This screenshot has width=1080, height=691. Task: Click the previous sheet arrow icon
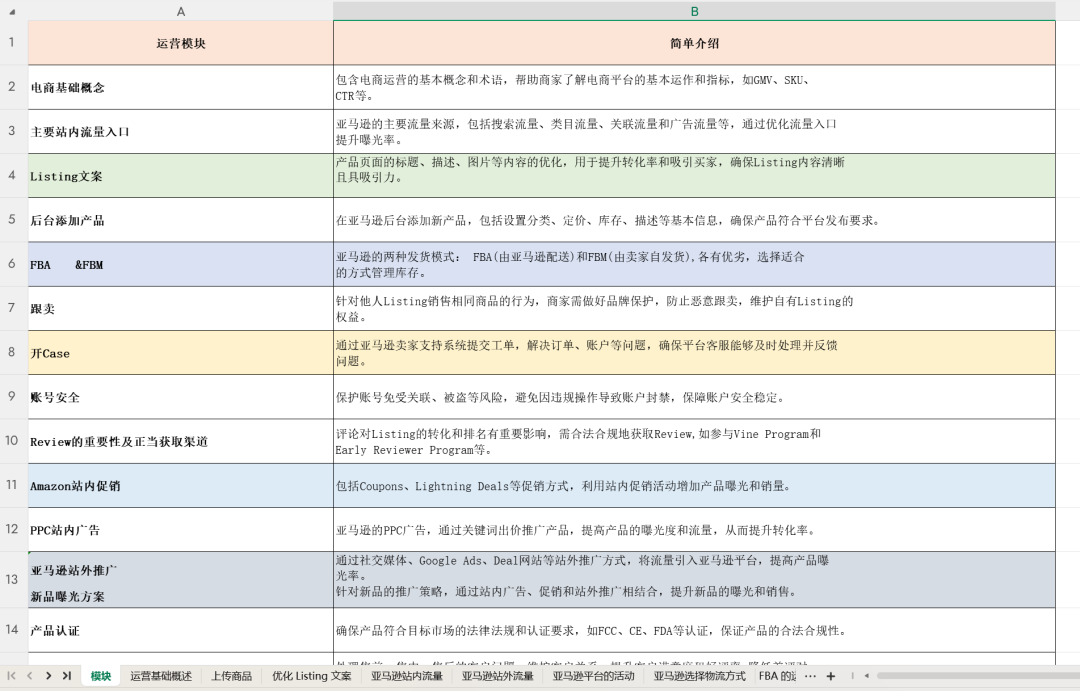pyautogui.click(x=30, y=676)
